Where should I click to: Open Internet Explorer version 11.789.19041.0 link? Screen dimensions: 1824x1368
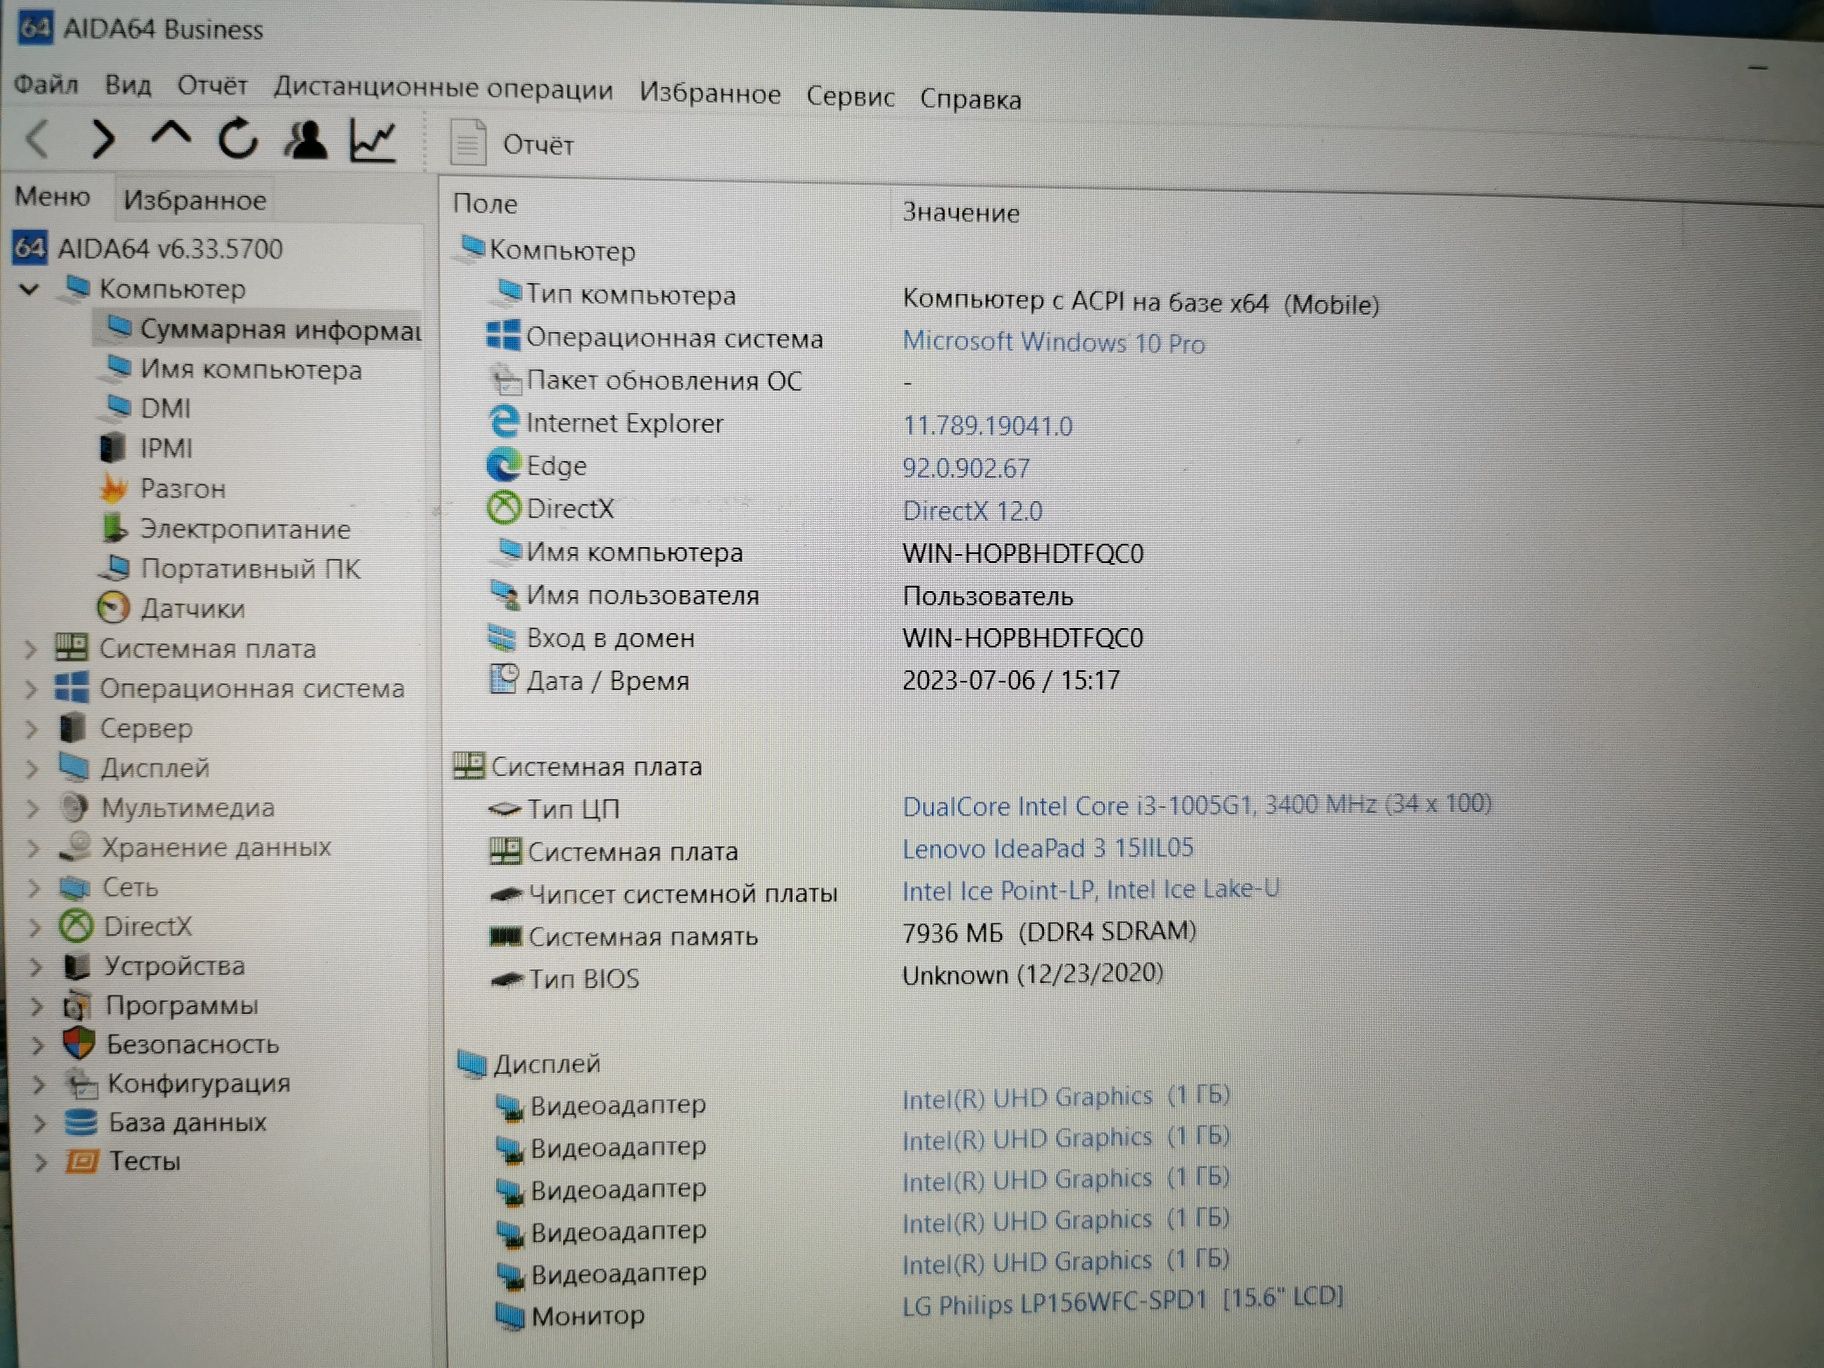point(987,426)
